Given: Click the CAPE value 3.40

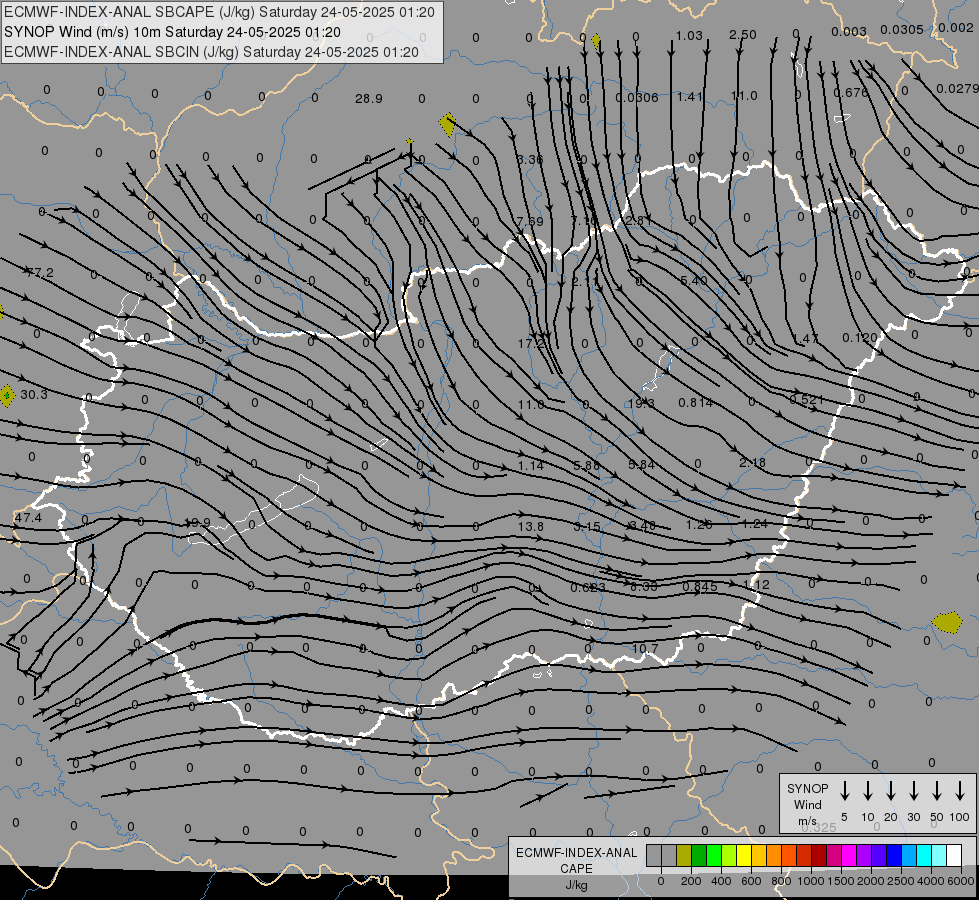Looking at the screenshot, I should click(x=642, y=526).
